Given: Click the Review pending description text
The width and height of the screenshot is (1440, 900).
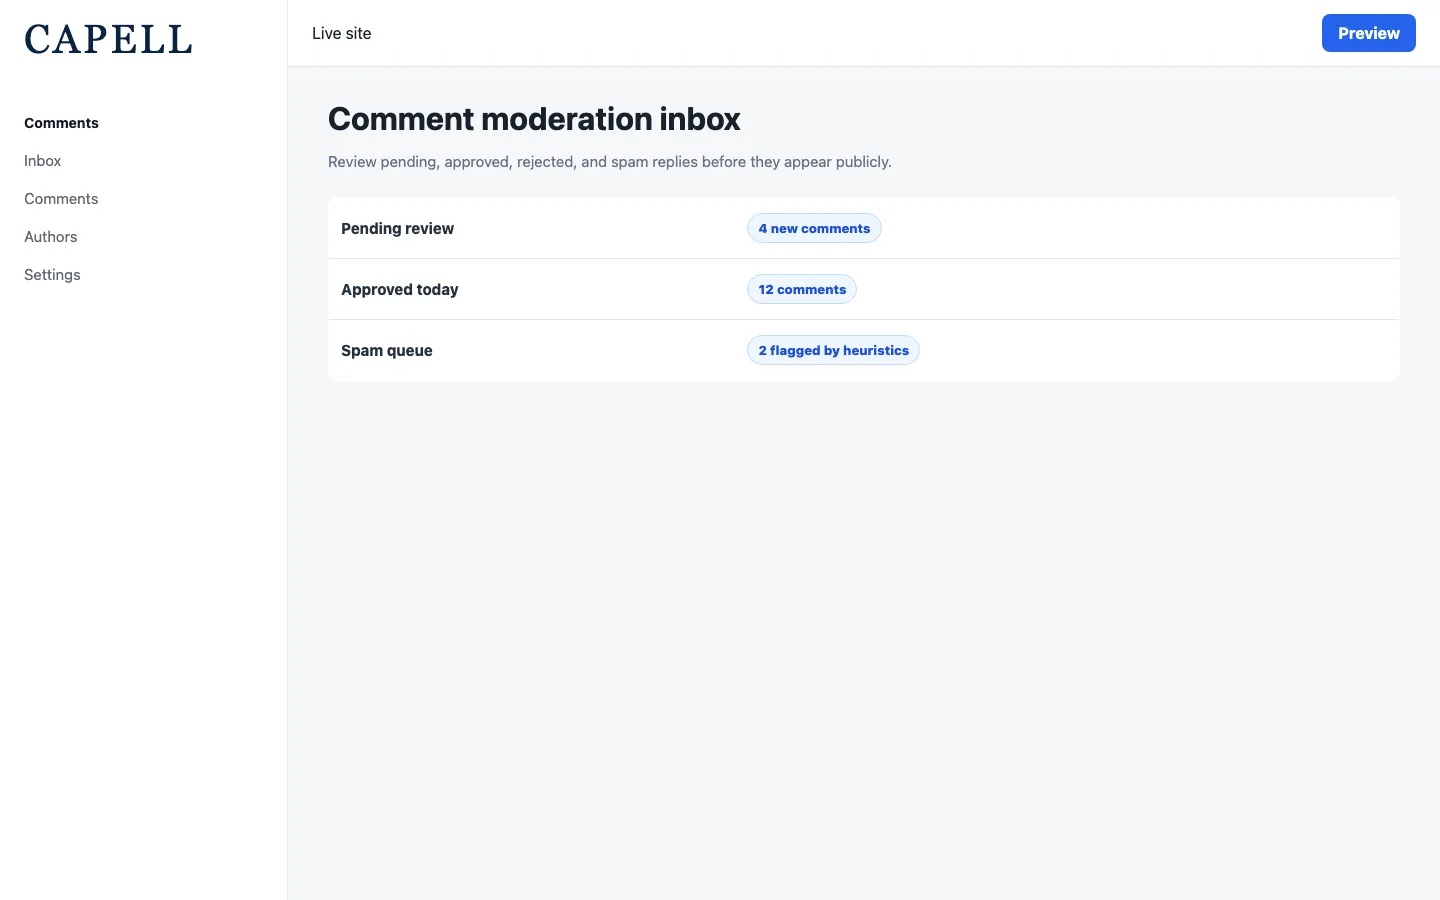Looking at the screenshot, I should point(610,162).
